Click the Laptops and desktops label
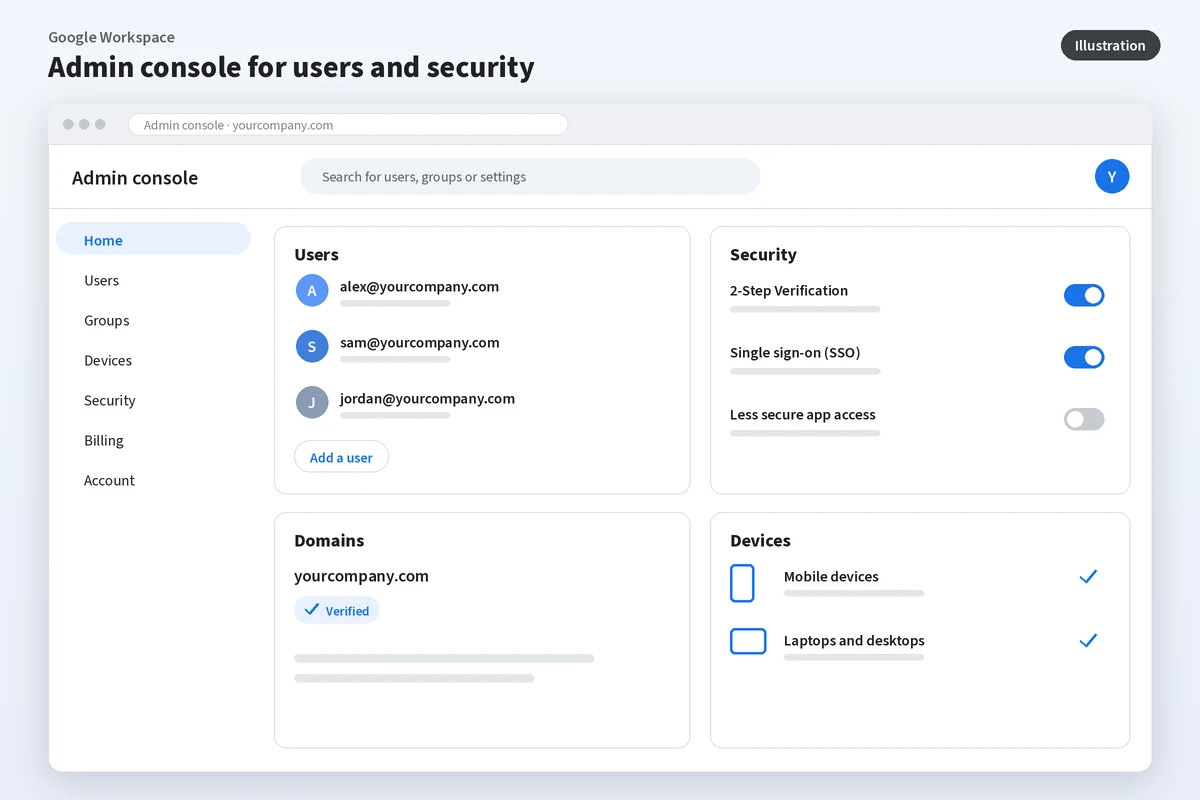Screen dimensions: 1200x800 pyautogui.click(x=854, y=640)
